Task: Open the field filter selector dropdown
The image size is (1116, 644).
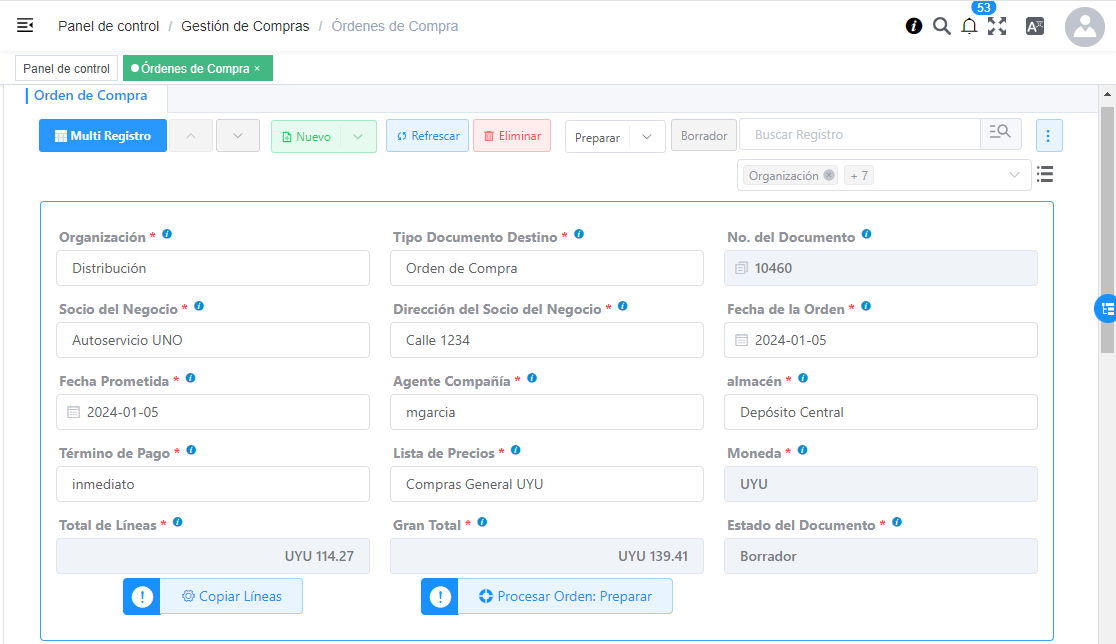Action: [x=1015, y=175]
